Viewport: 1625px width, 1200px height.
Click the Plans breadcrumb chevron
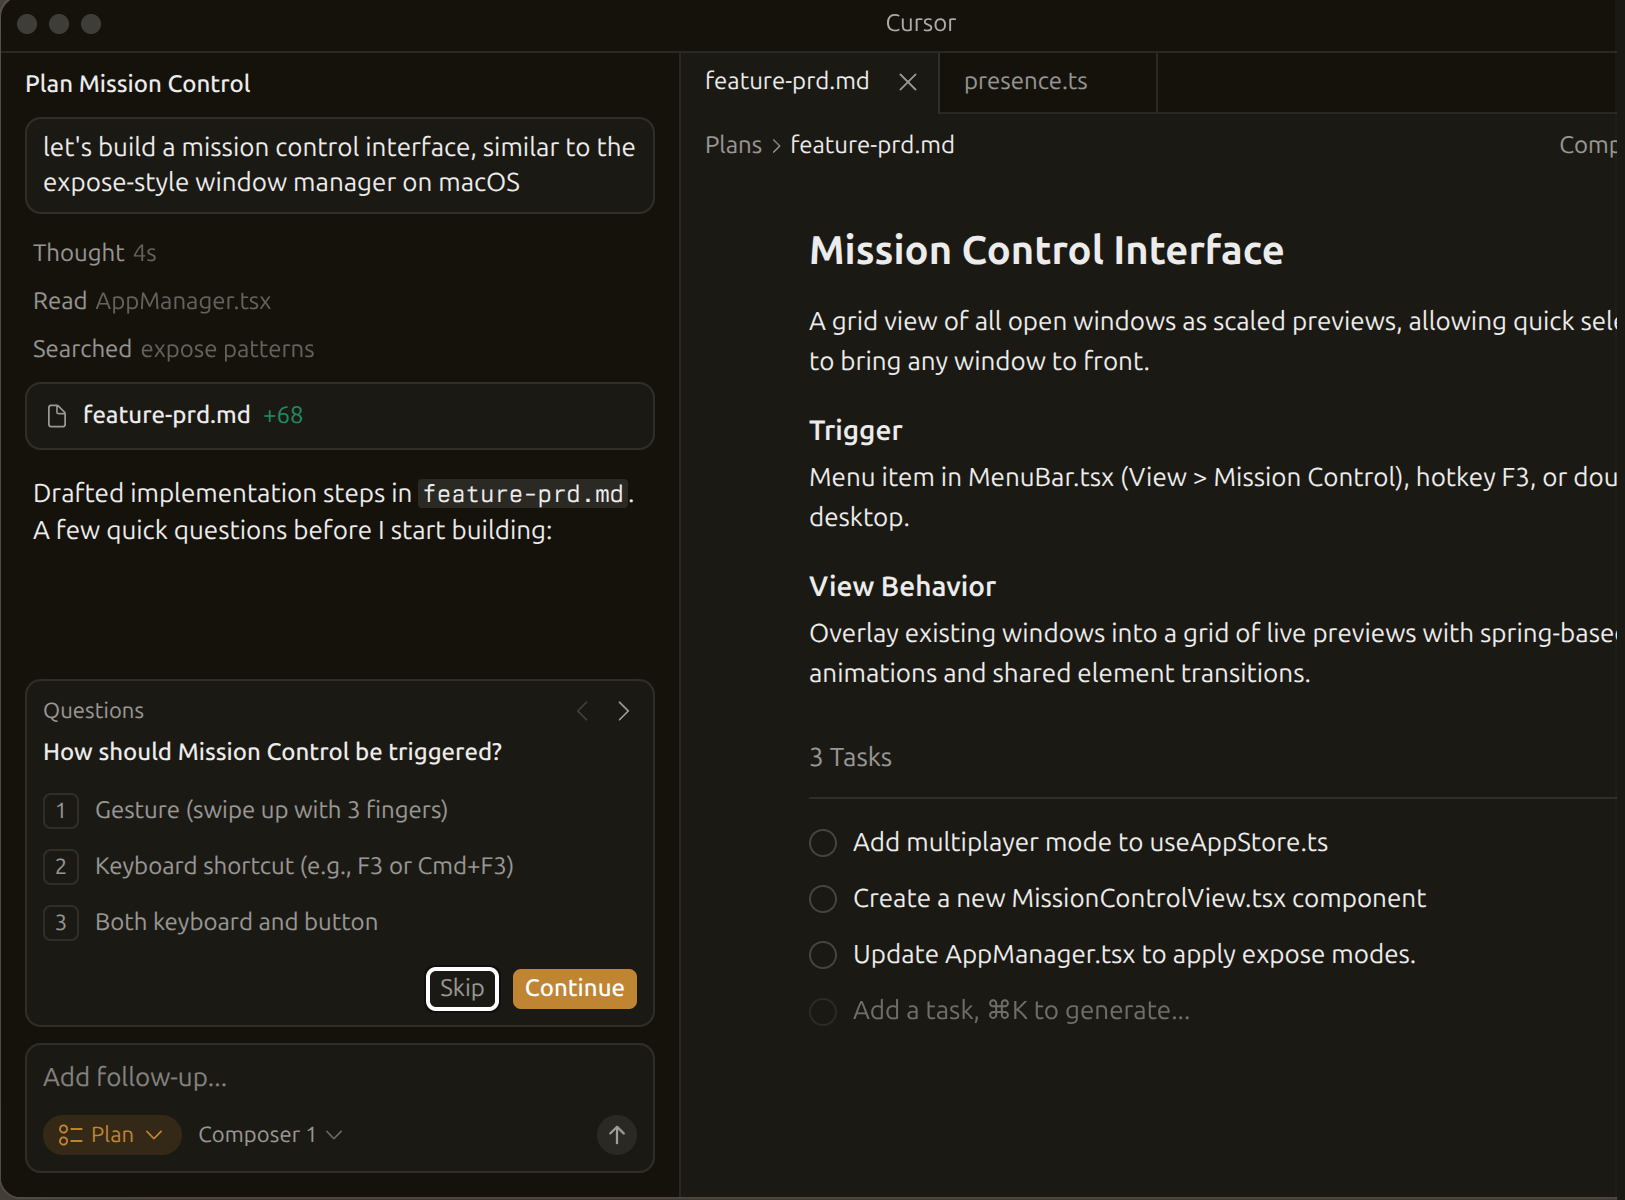[x=775, y=145]
